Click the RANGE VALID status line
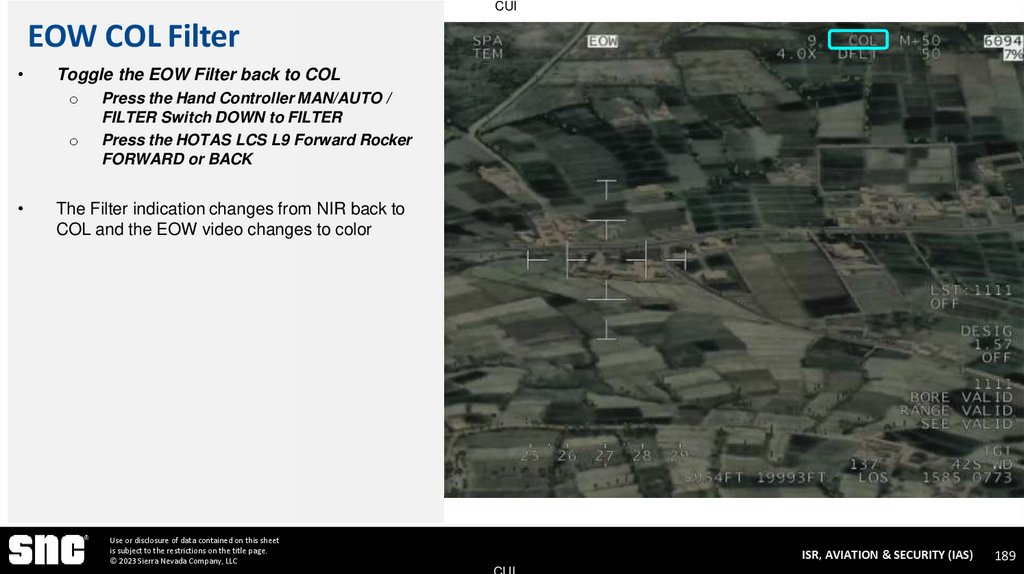 click(956, 410)
